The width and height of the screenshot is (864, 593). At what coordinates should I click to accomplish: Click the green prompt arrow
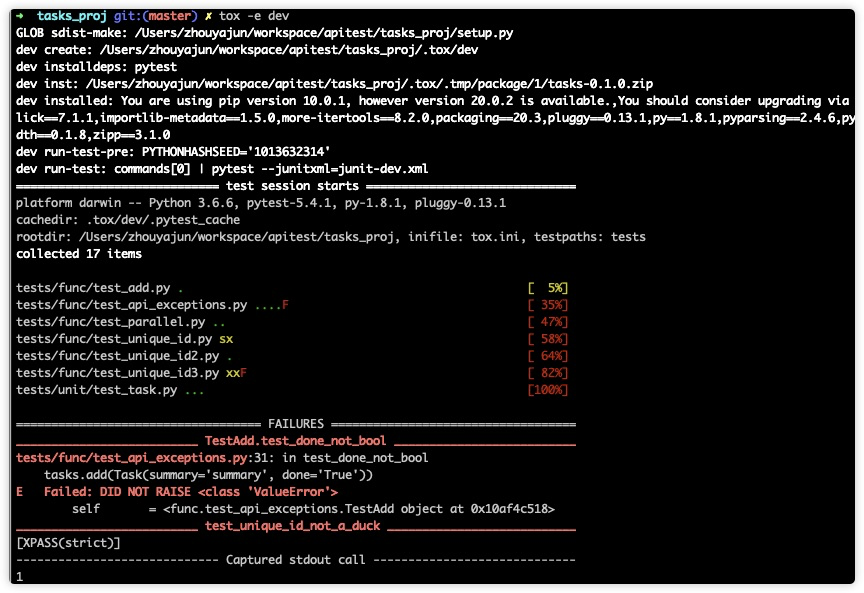[20, 15]
